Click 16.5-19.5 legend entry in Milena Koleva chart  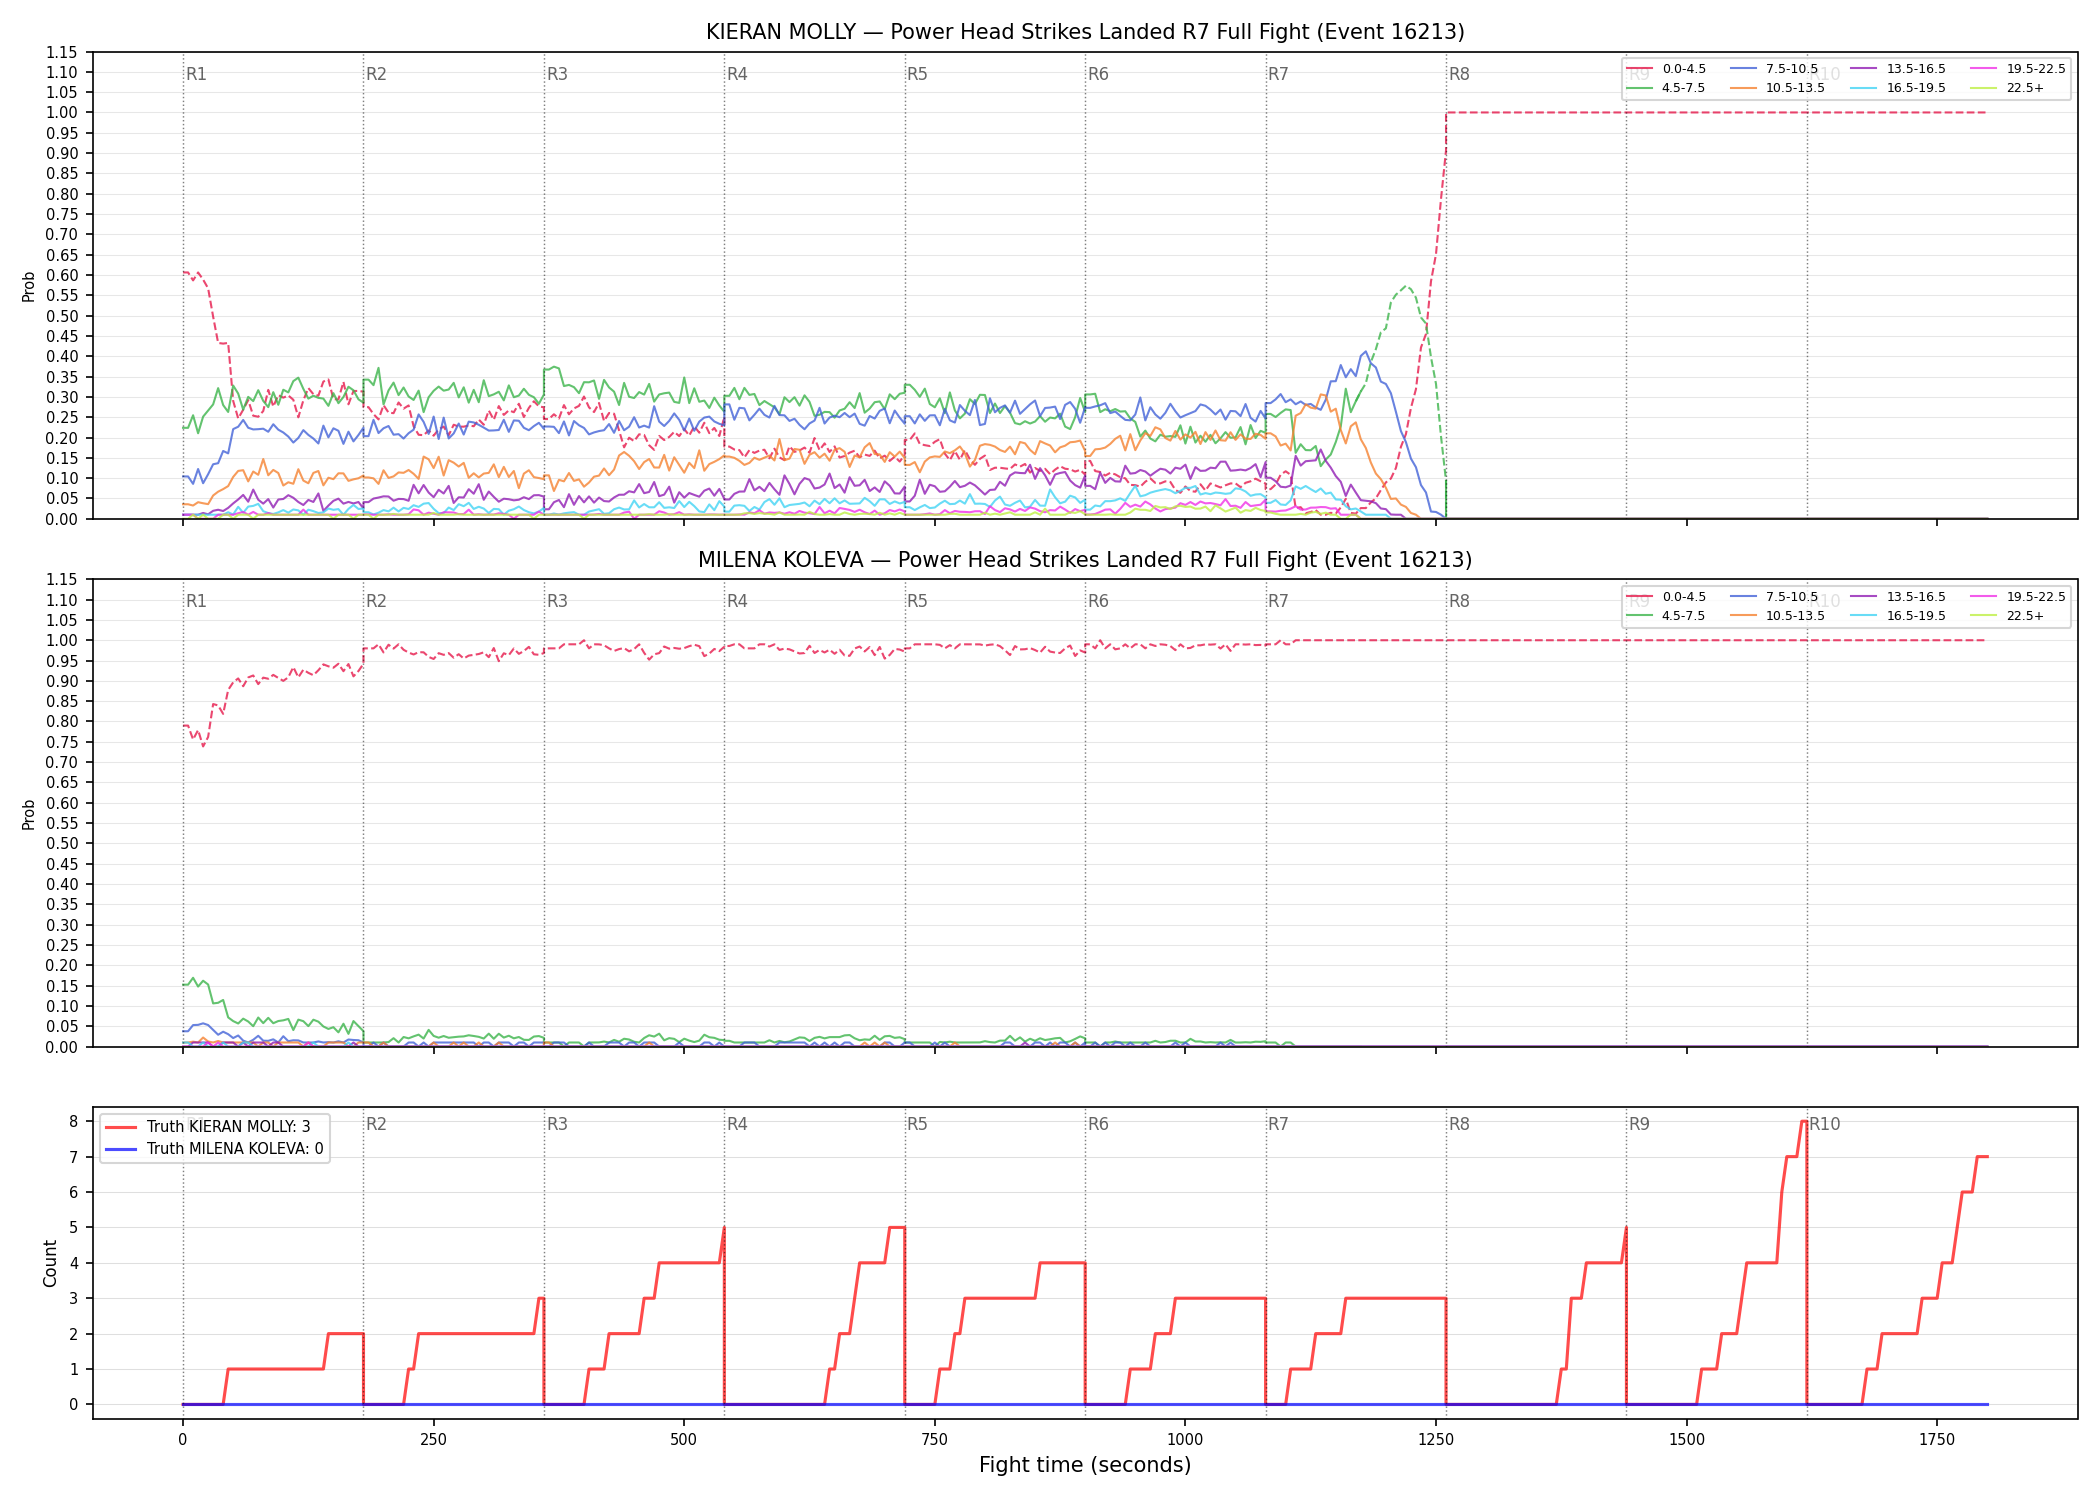(1898, 616)
